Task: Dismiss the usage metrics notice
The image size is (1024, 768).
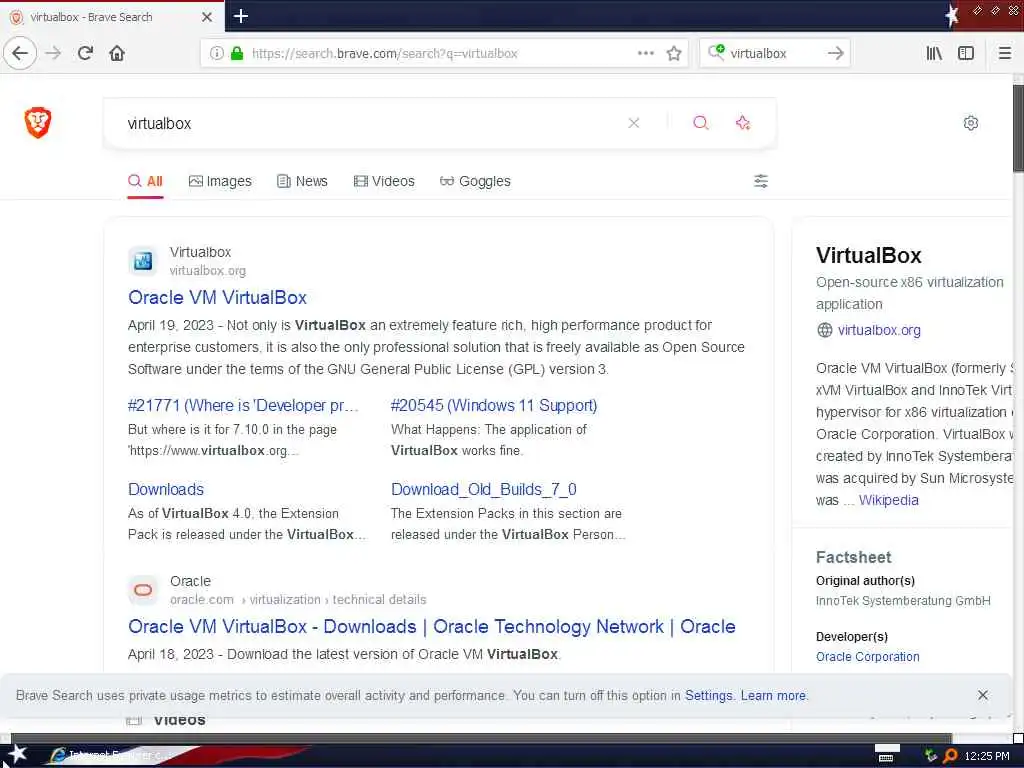Action: pyautogui.click(x=982, y=695)
